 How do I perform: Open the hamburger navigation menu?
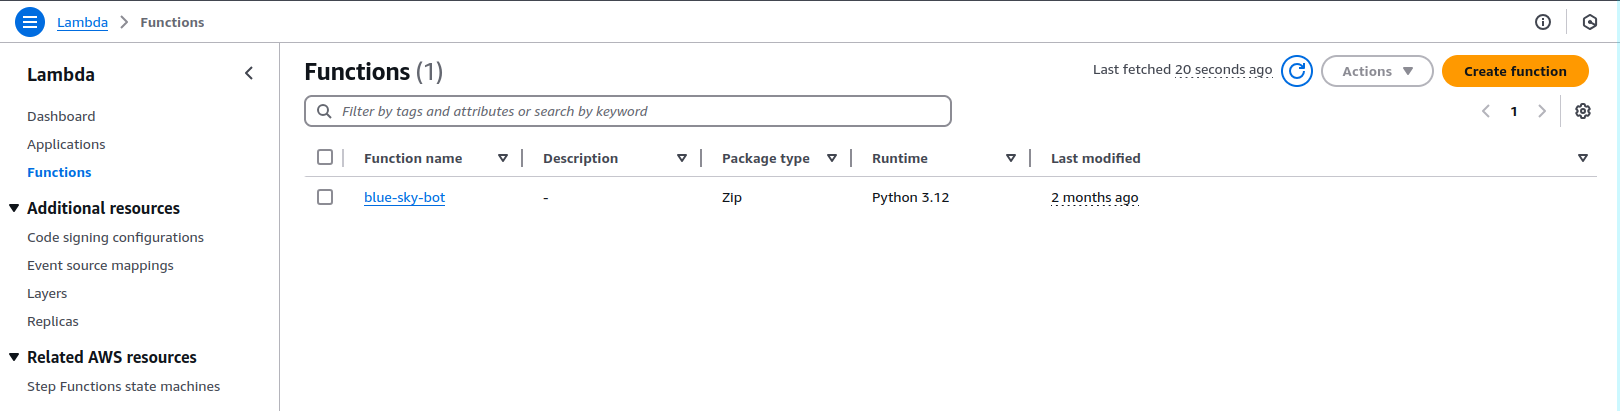(x=30, y=21)
